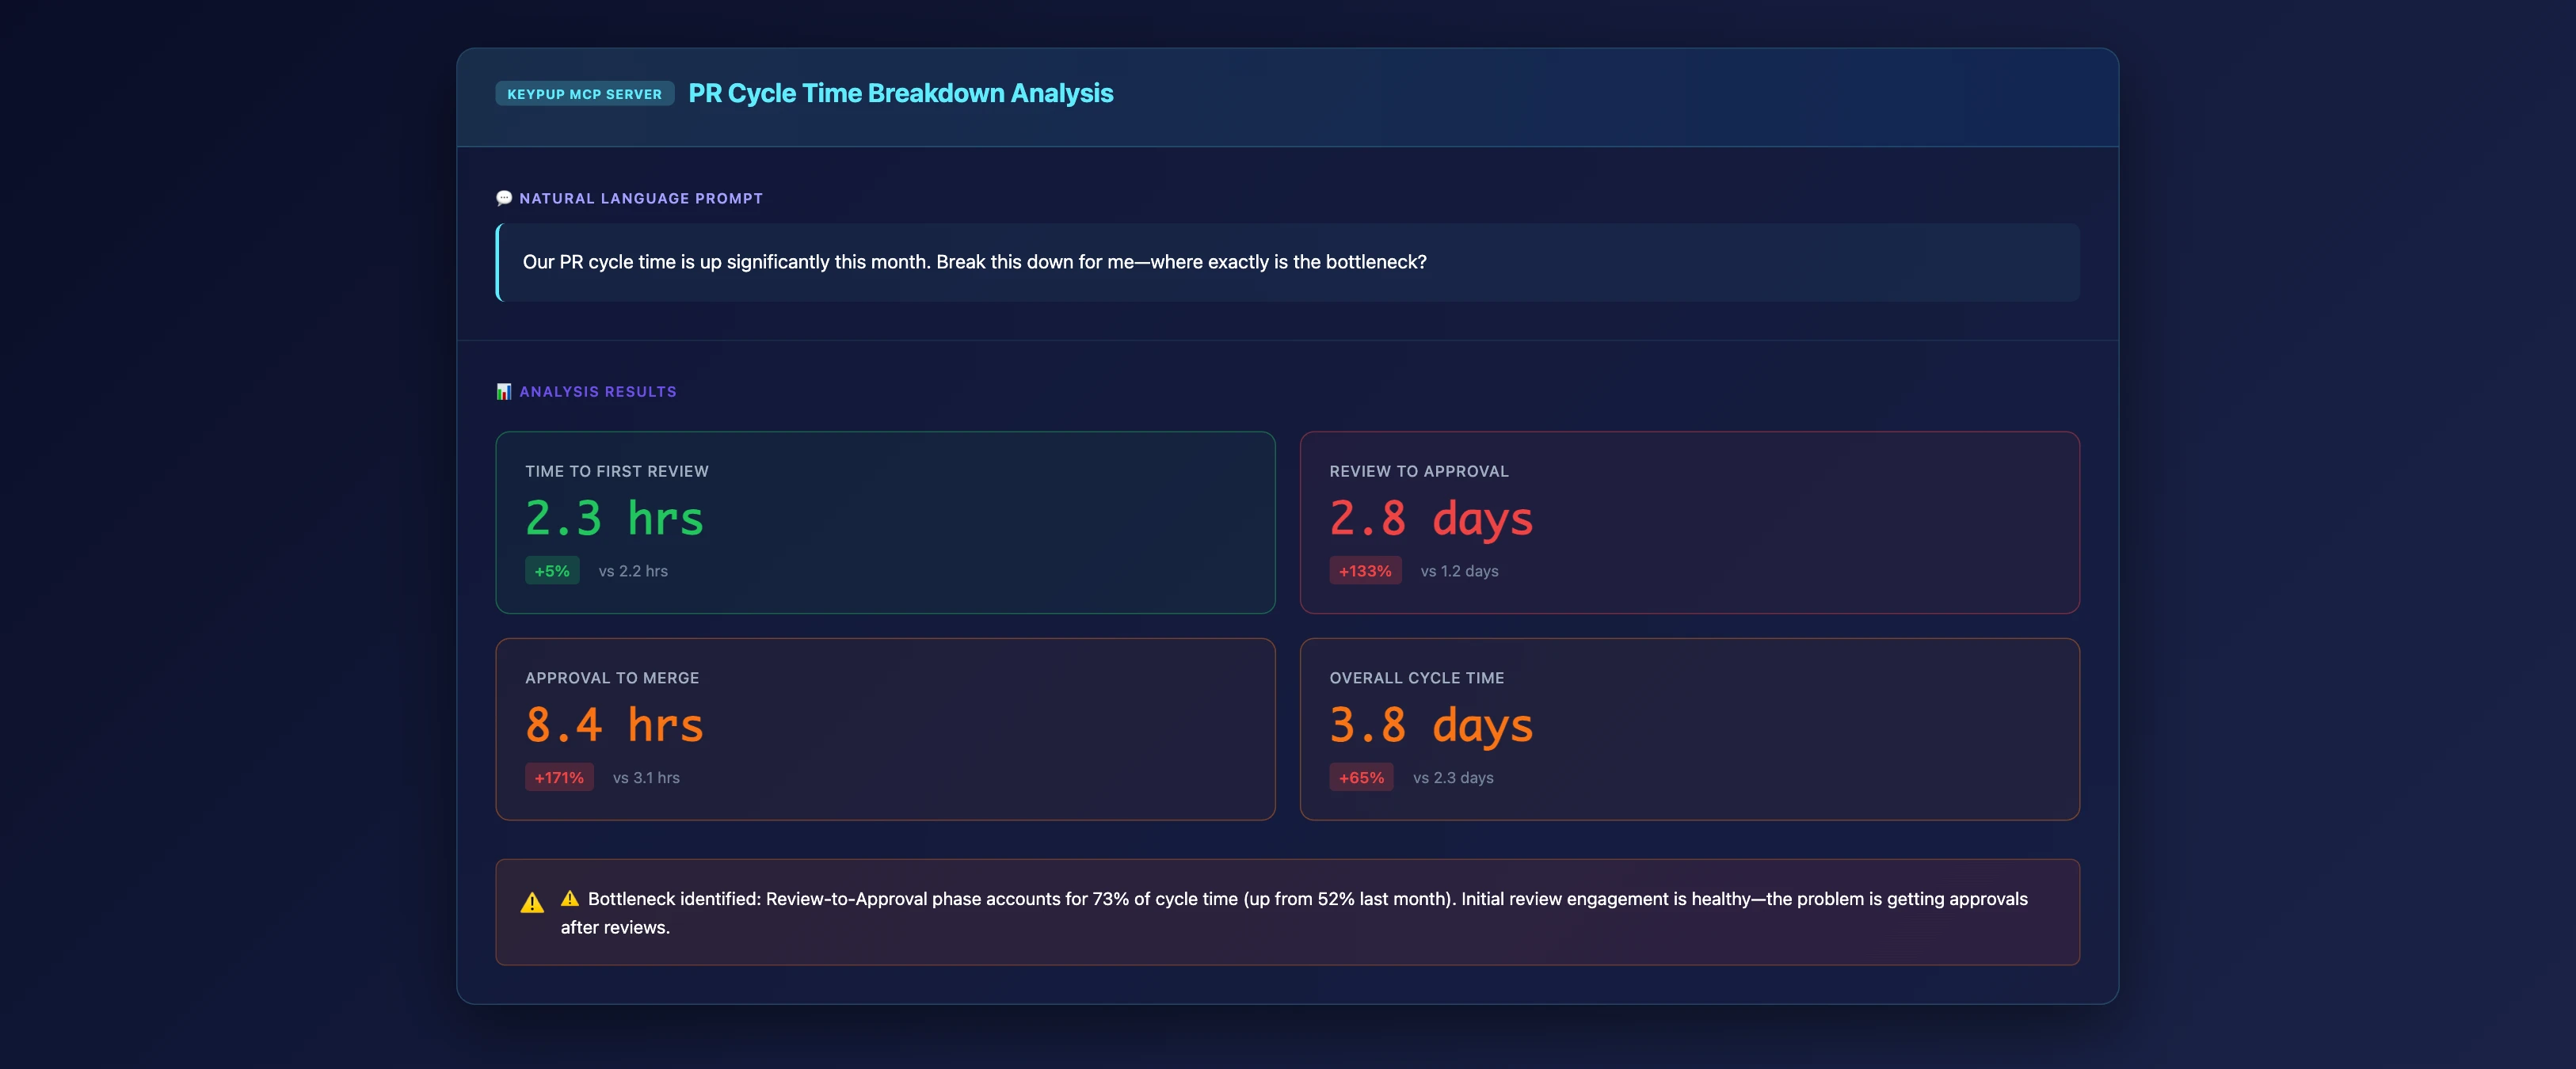Click the small warning icon before Bottleneck identified
Image resolution: width=2576 pixels, height=1069 pixels.
(x=570, y=899)
